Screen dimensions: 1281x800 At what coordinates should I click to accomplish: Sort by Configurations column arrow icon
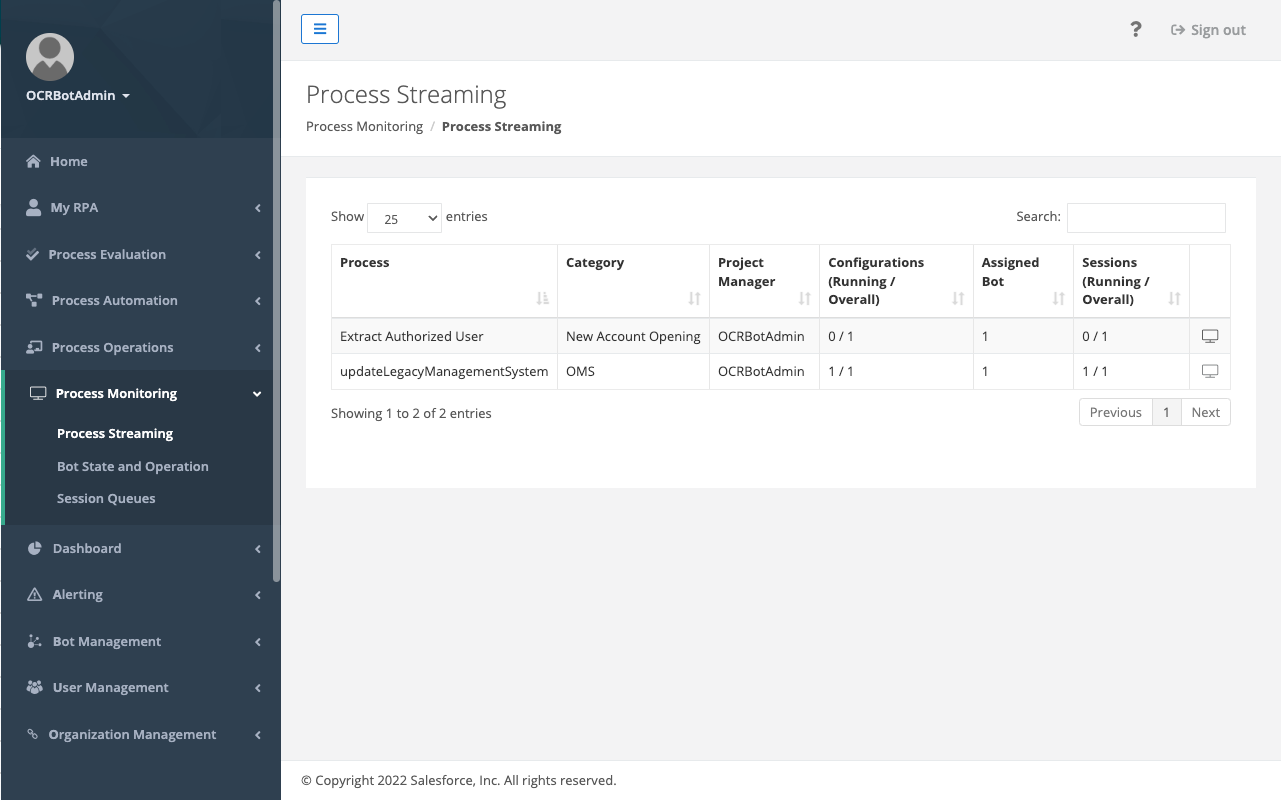(958, 298)
